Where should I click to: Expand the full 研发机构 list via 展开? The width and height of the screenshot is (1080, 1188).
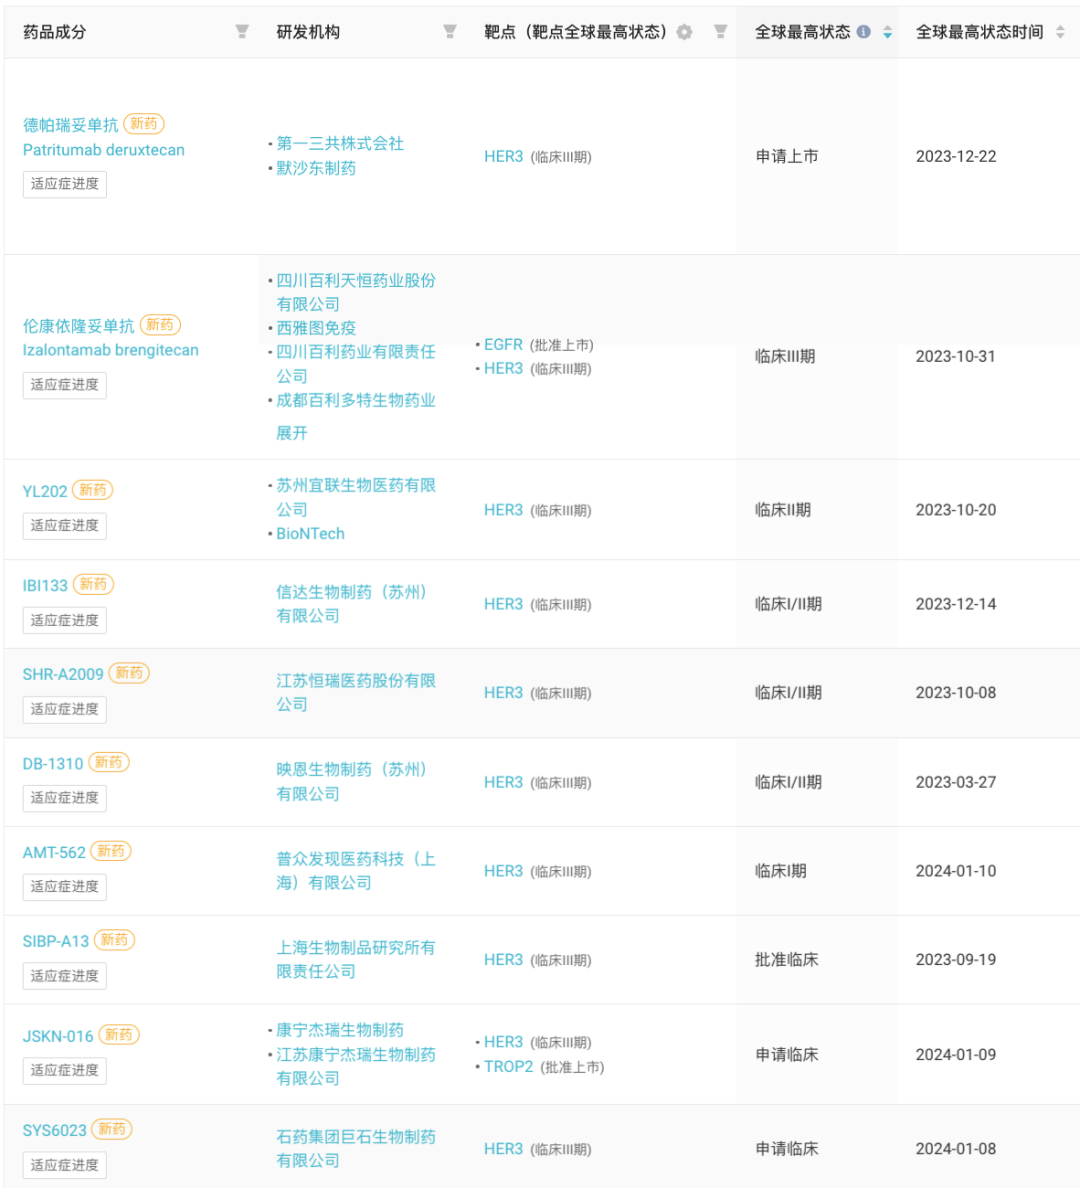point(292,433)
